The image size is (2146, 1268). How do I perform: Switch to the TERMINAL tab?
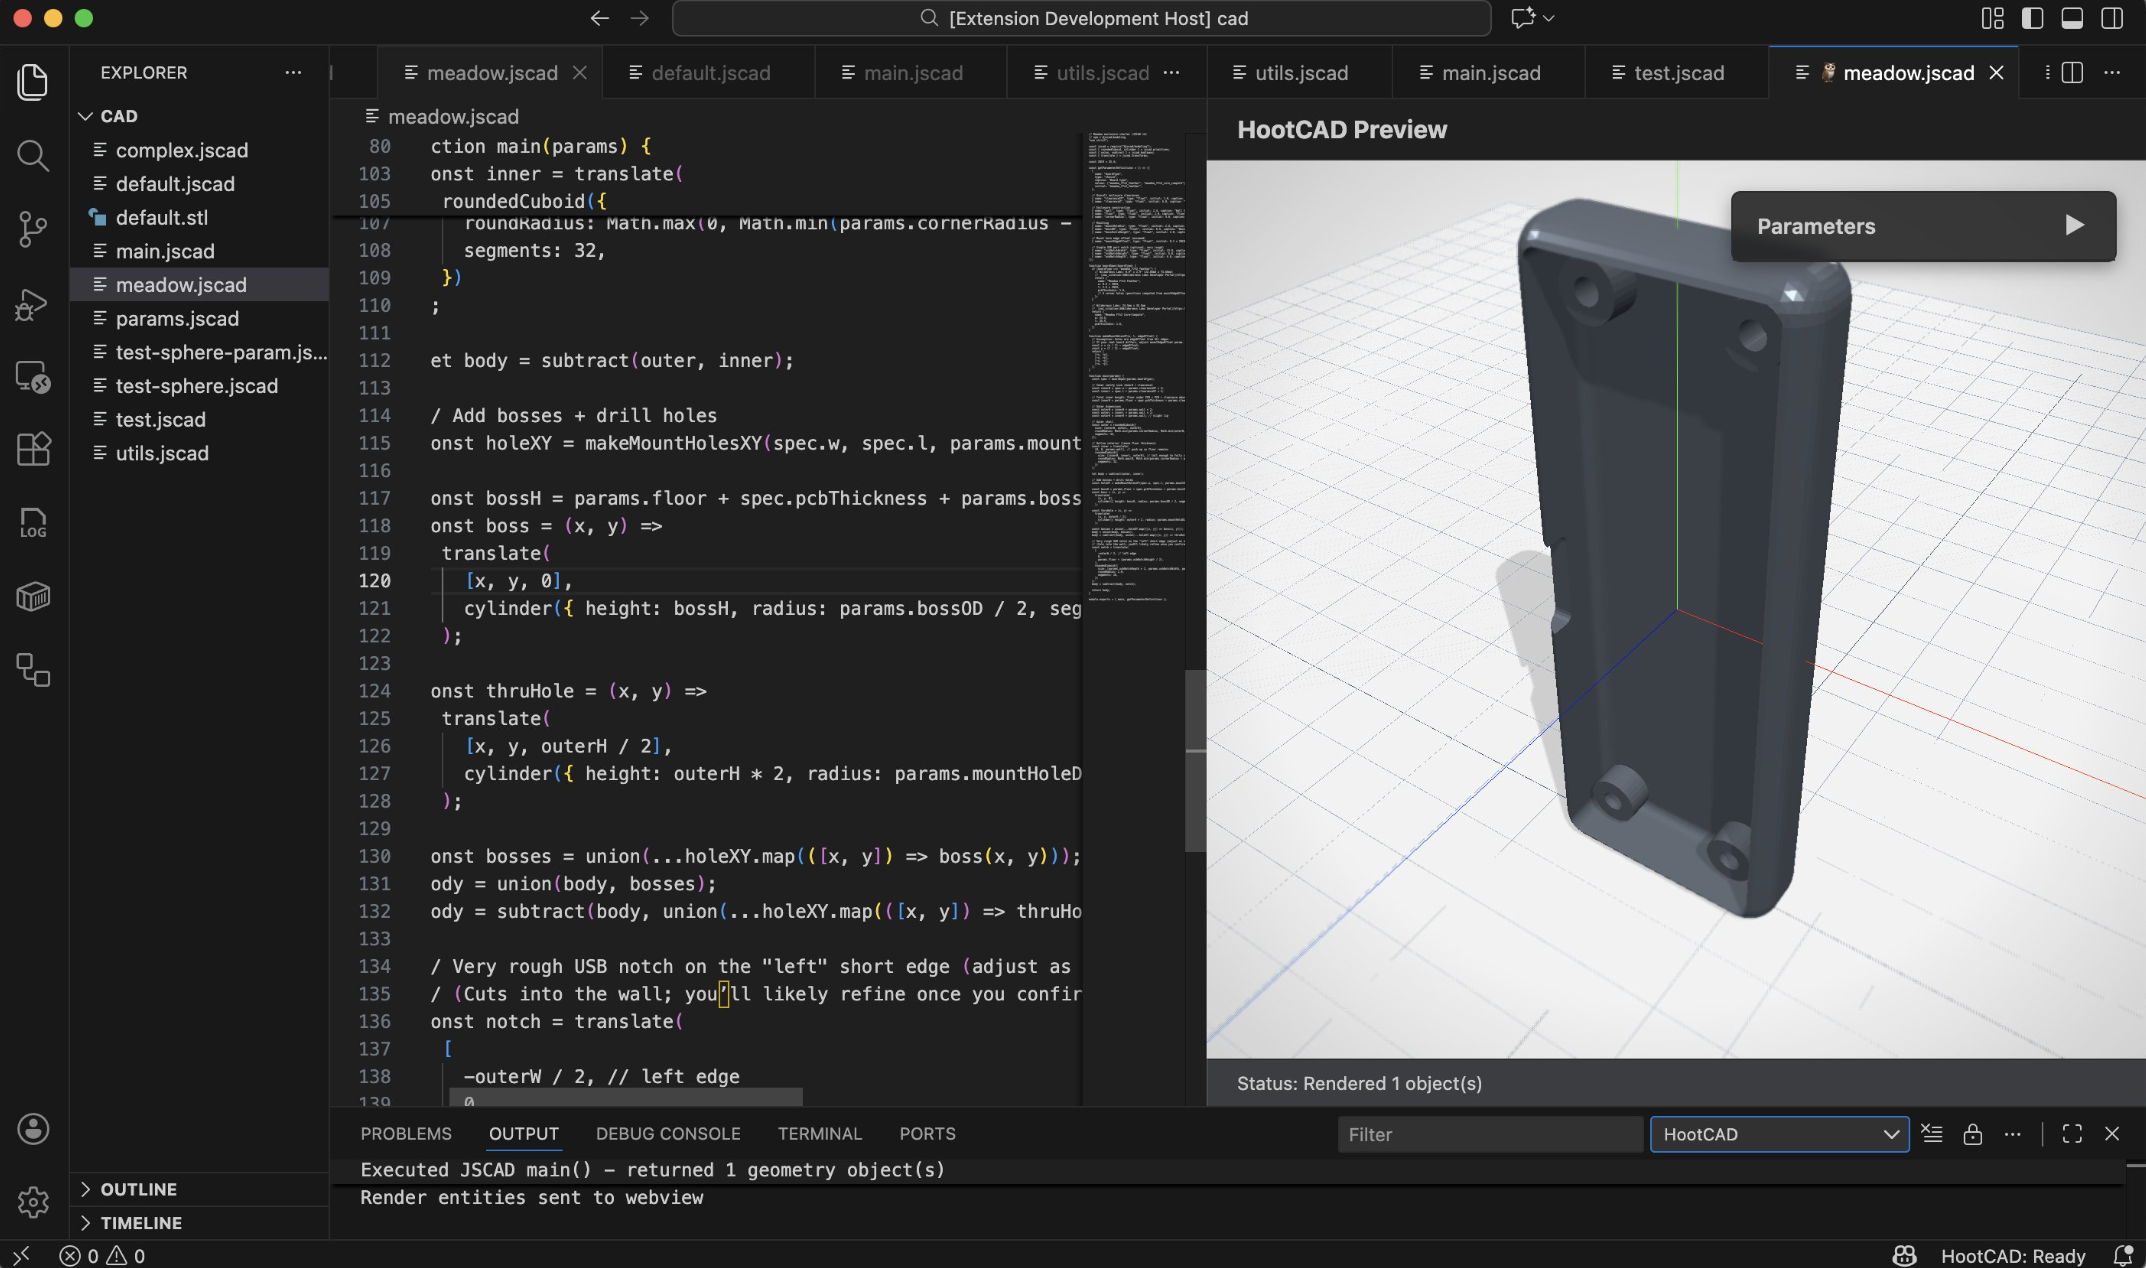pos(819,1134)
